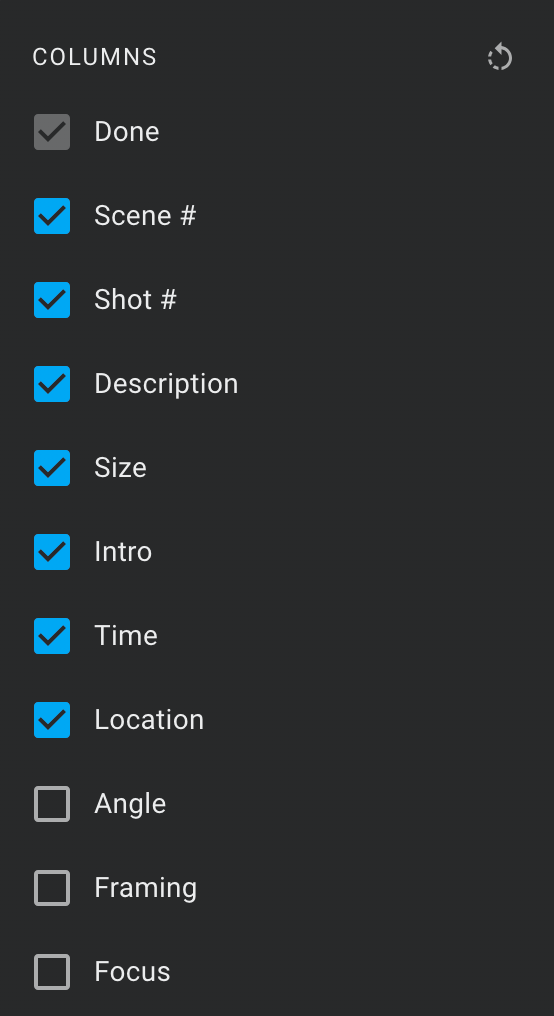Image resolution: width=554 pixels, height=1016 pixels.
Task: Toggle the greyed-out Done checkbox
Action: [52, 132]
